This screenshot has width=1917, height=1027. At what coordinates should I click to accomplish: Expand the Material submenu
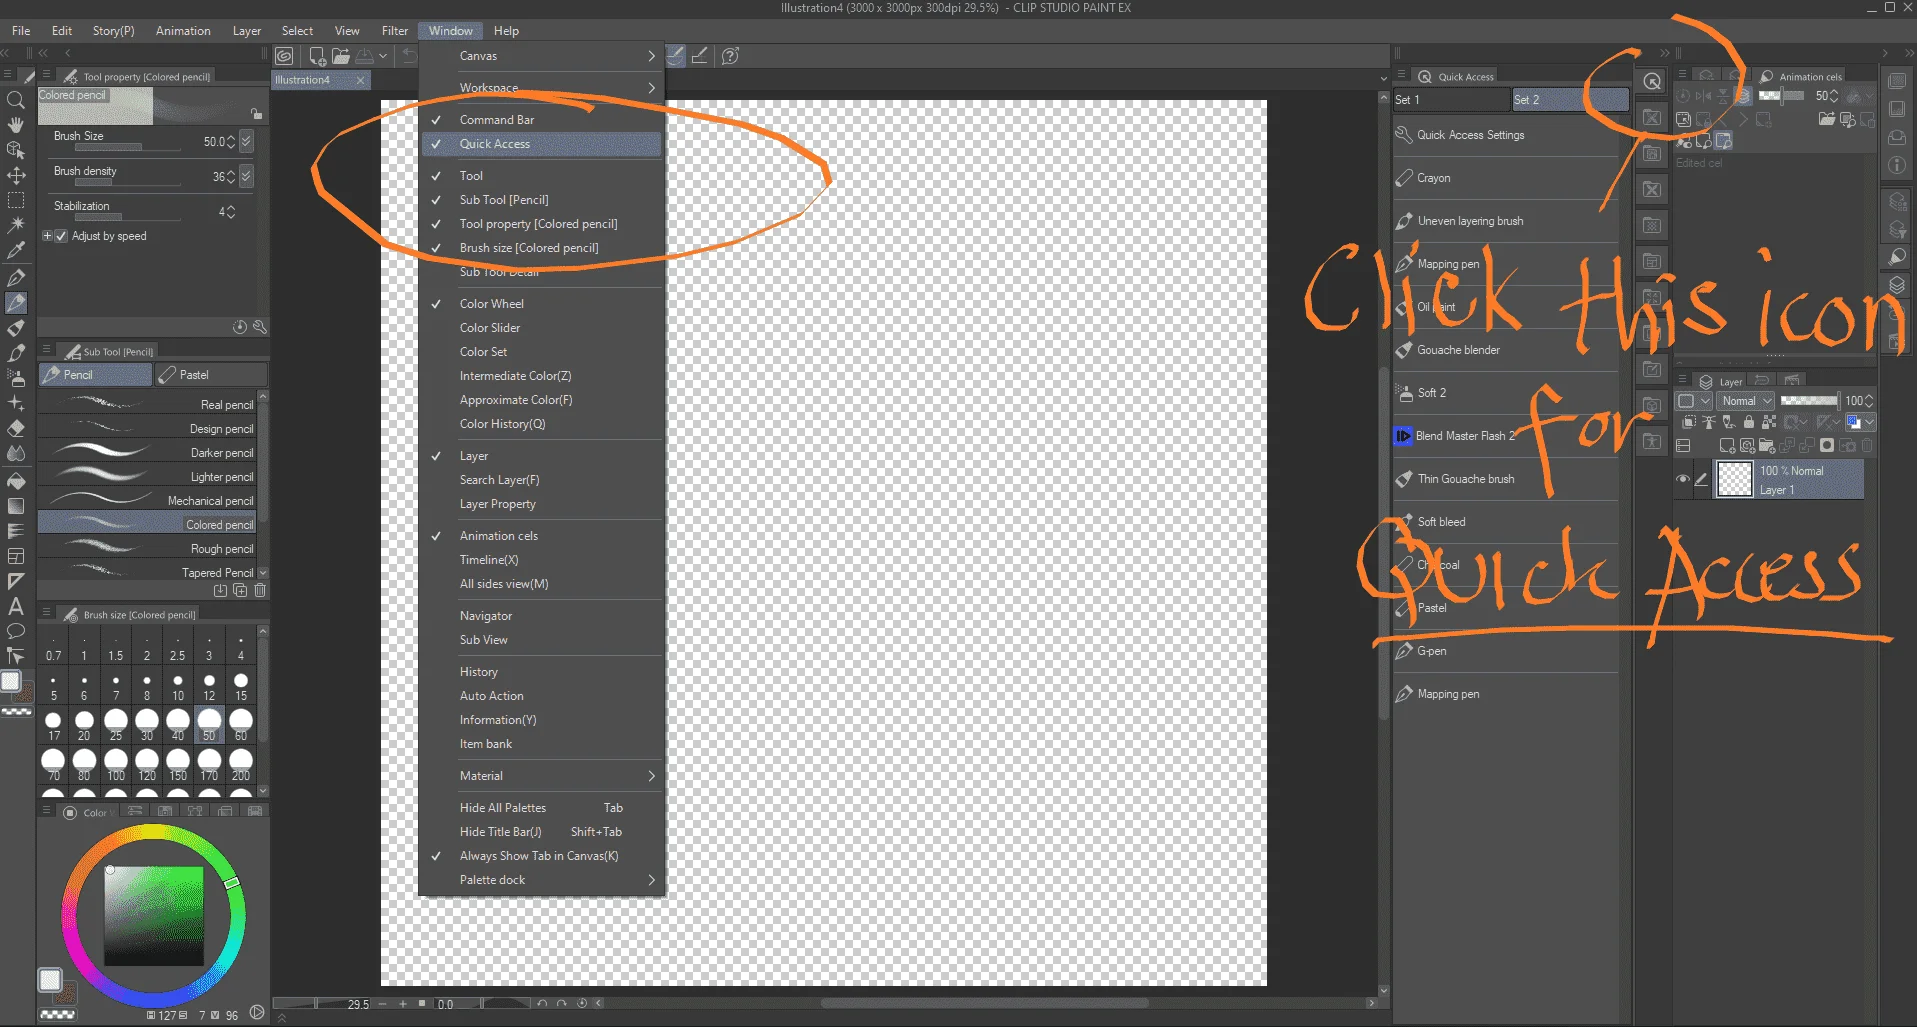click(541, 776)
